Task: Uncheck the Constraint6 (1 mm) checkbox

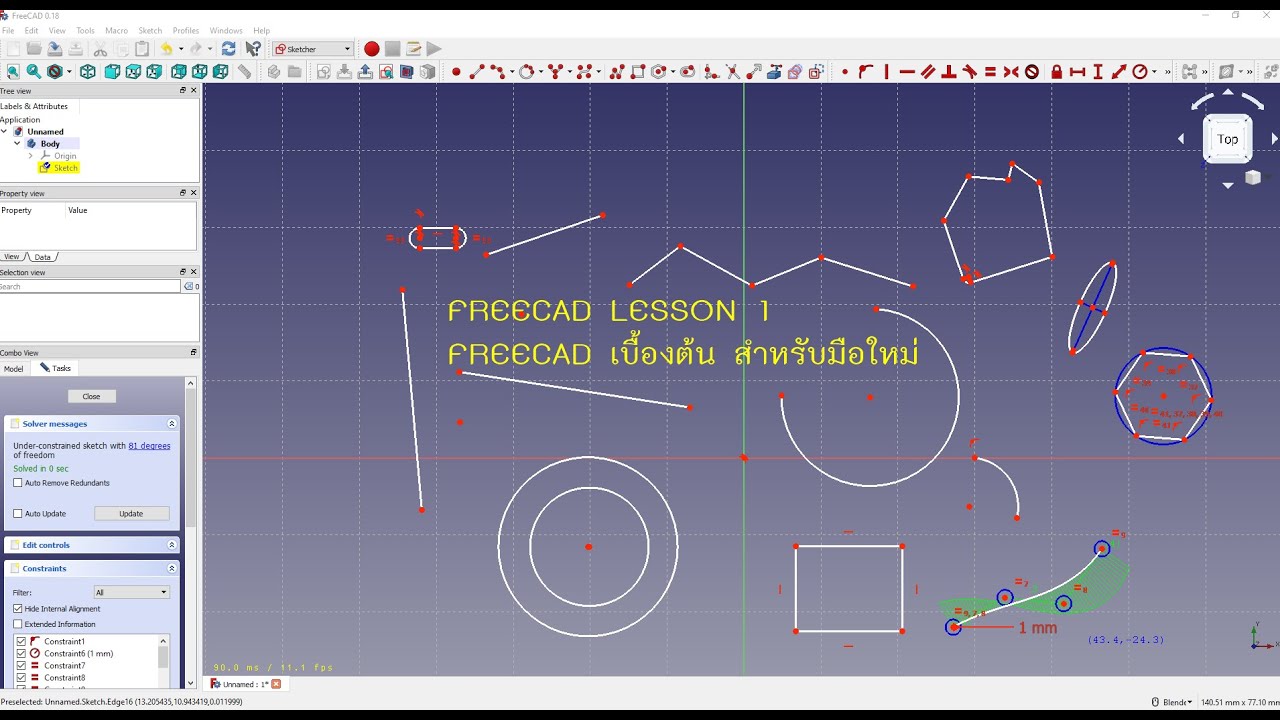Action: 21,653
